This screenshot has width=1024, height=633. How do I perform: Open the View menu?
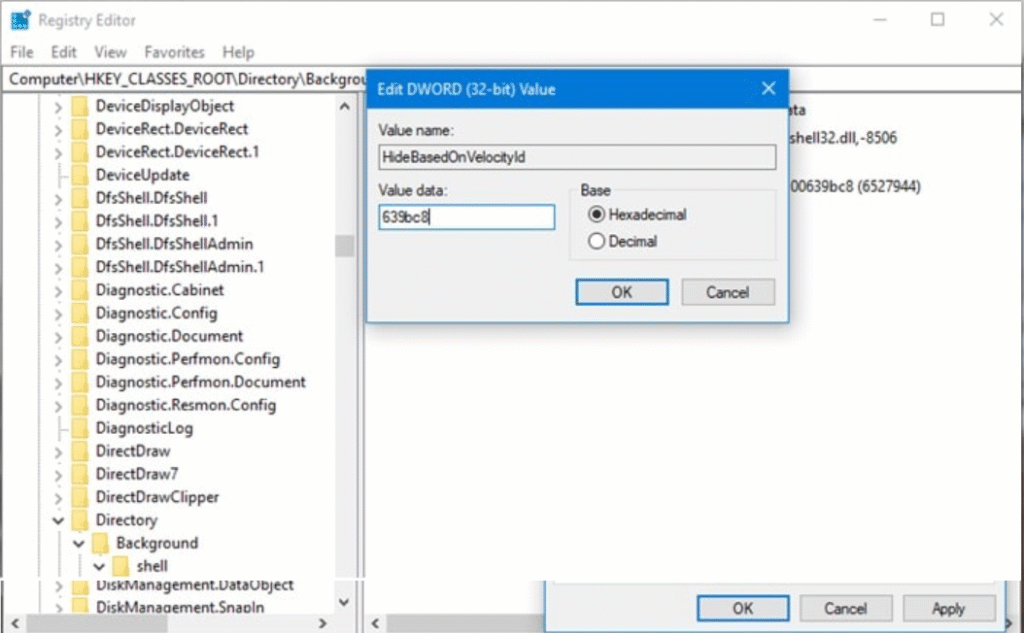[x=110, y=52]
